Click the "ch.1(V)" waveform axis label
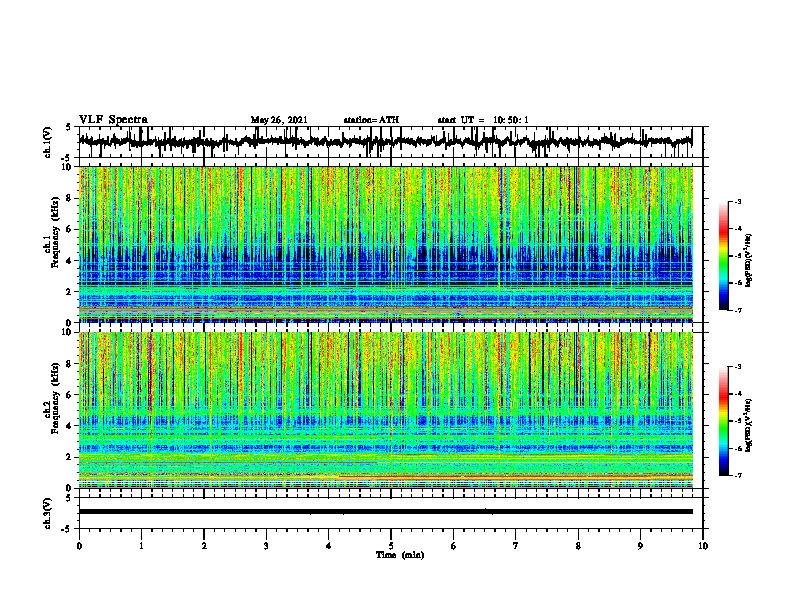This screenshot has height=612, width=792. pyautogui.click(x=48, y=142)
